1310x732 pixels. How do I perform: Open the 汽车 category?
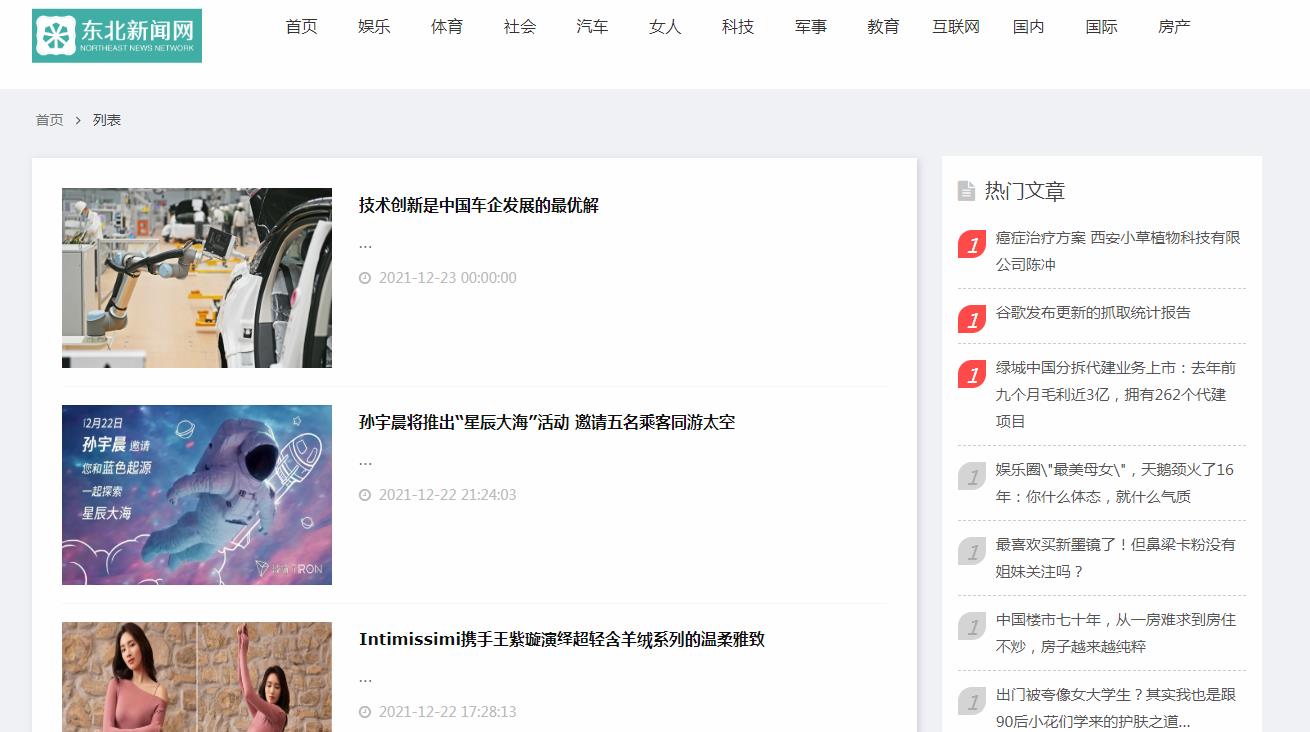[592, 27]
